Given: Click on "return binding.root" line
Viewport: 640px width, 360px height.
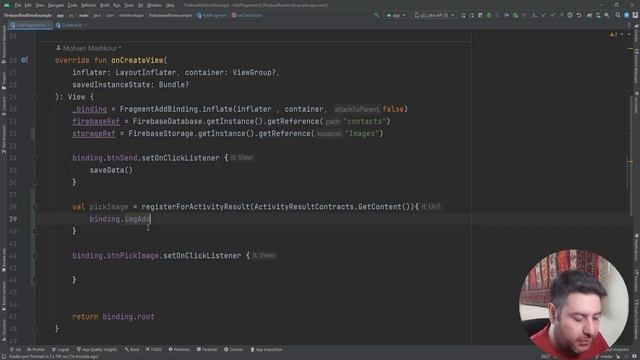Looking at the screenshot, I should [113, 317].
